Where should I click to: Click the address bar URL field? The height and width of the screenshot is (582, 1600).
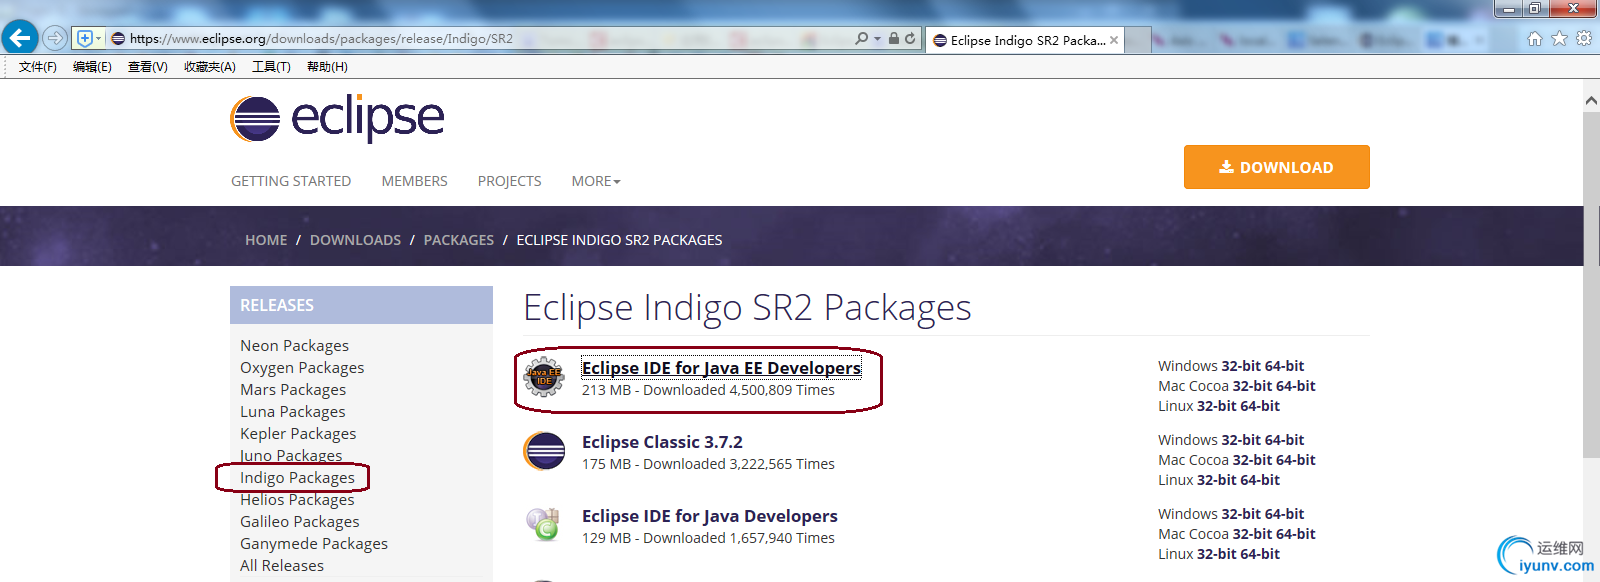coord(480,39)
